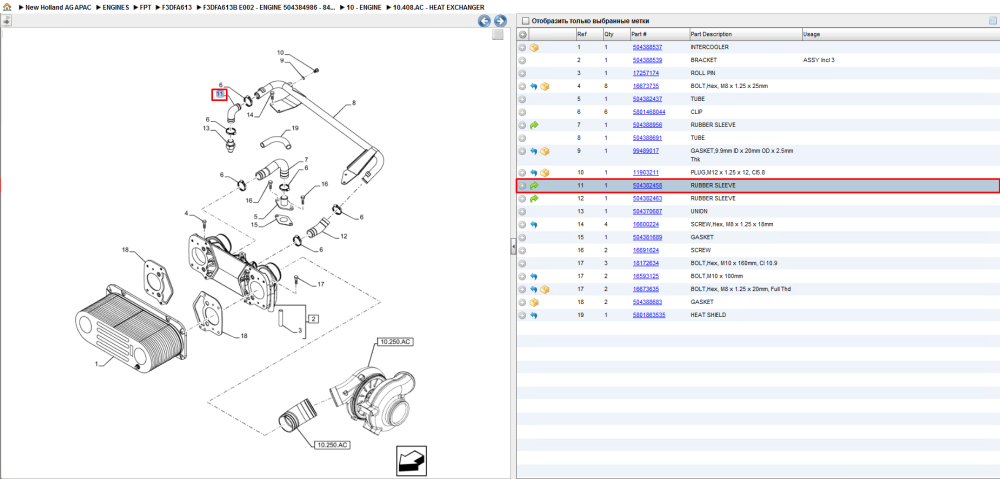Click the previous page blue arrow button
The width and height of the screenshot is (1000, 479).
click(485, 21)
